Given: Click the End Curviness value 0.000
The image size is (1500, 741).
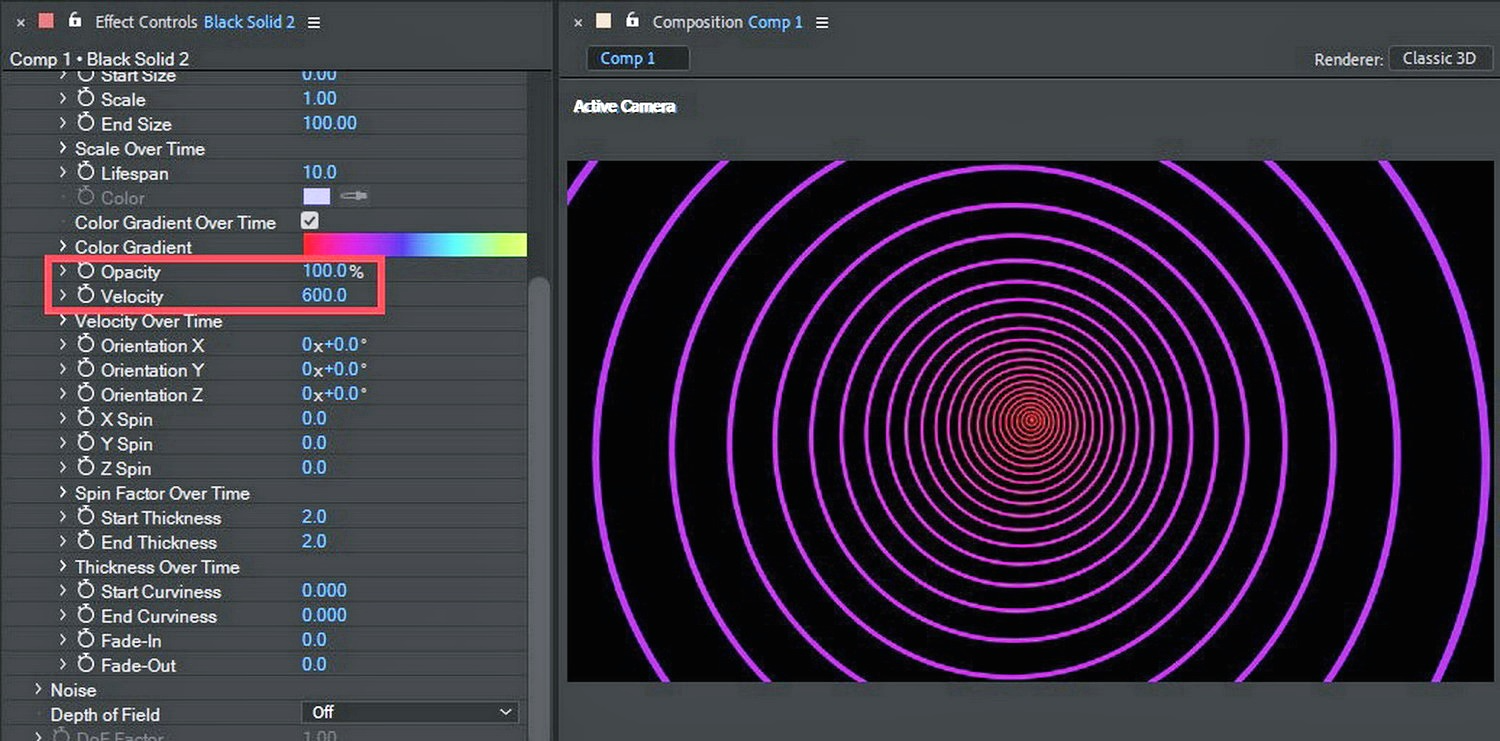Looking at the screenshot, I should 325,615.
